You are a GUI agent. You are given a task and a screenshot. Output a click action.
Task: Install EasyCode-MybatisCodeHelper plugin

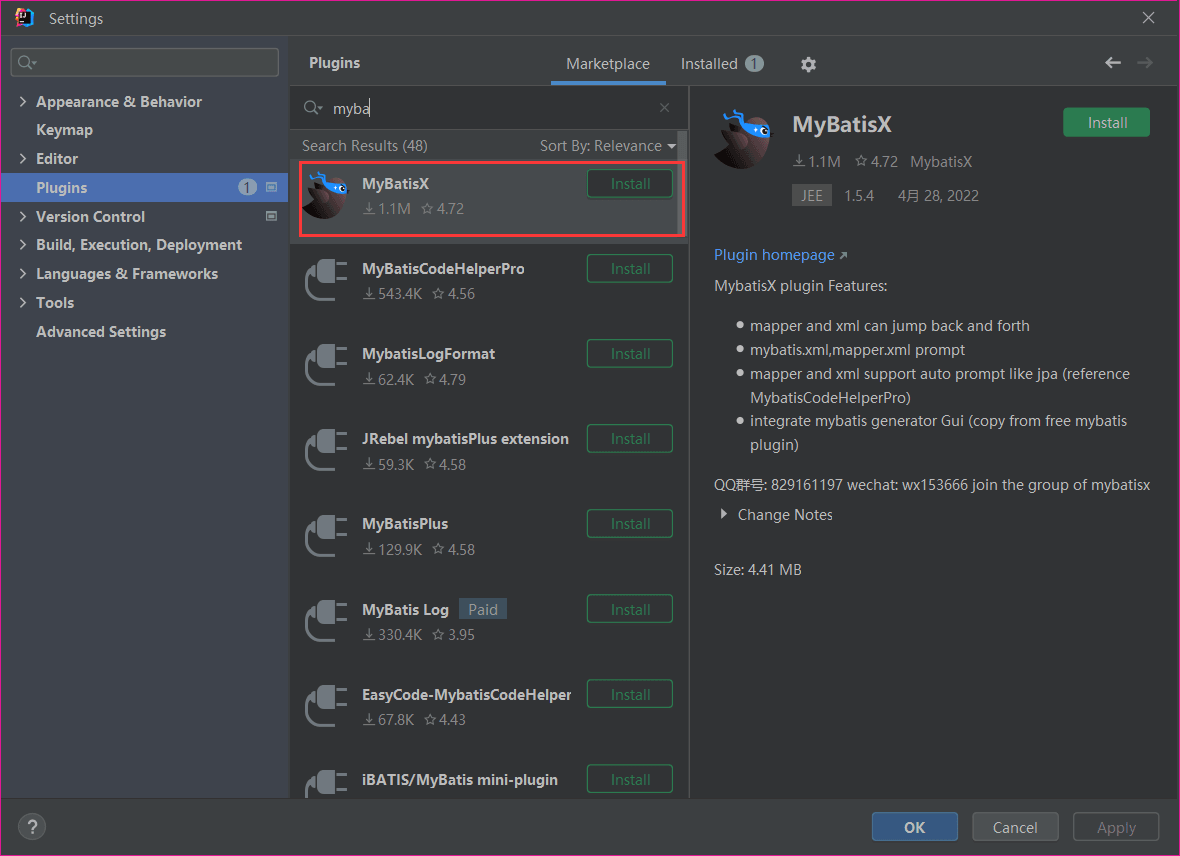[630, 694]
